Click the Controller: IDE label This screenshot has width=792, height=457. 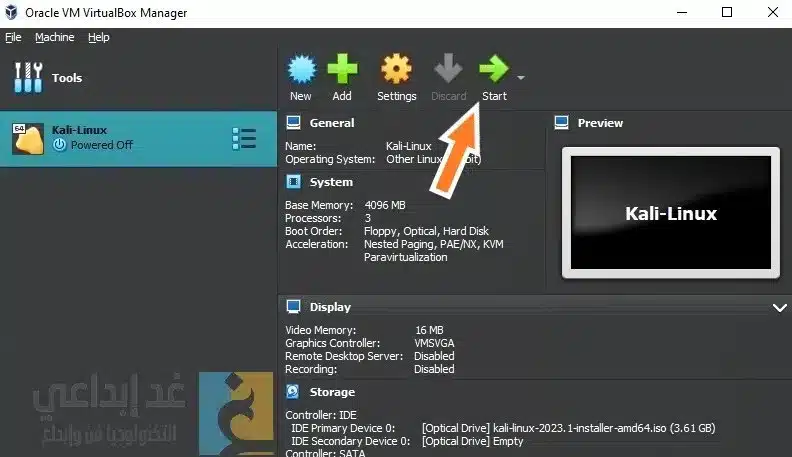[x=321, y=415]
